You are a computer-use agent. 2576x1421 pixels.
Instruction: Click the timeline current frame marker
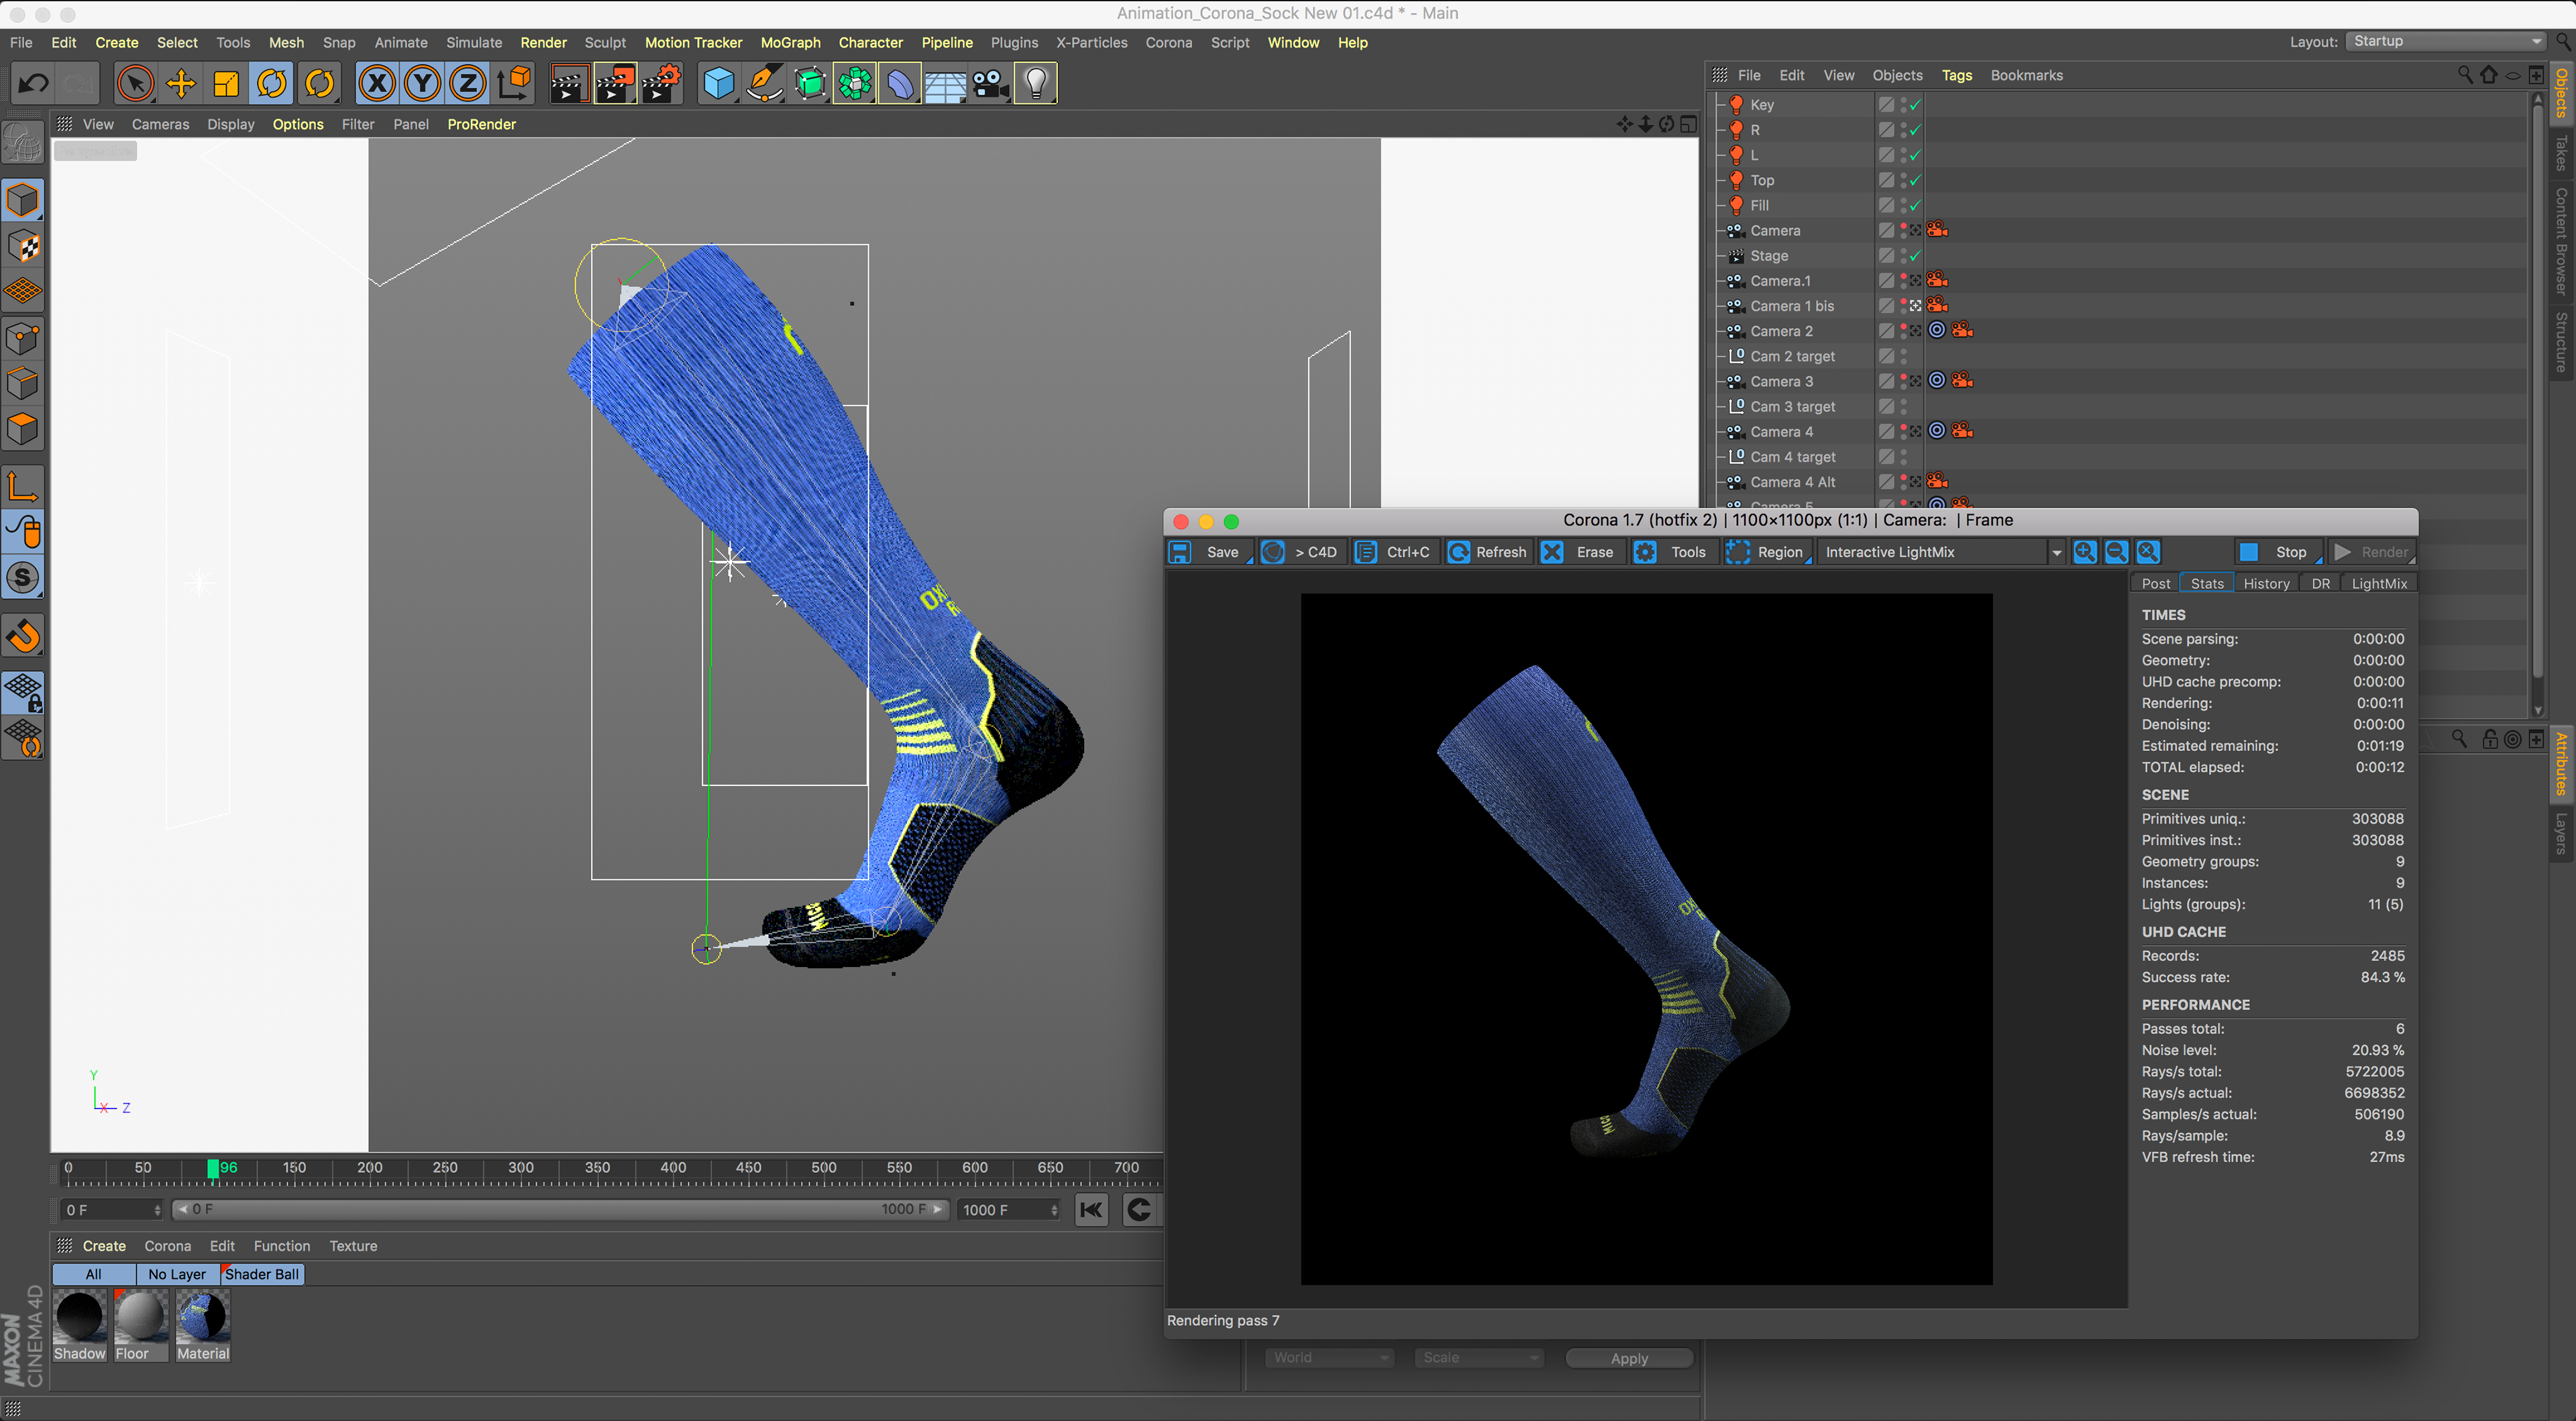pyautogui.click(x=213, y=1168)
